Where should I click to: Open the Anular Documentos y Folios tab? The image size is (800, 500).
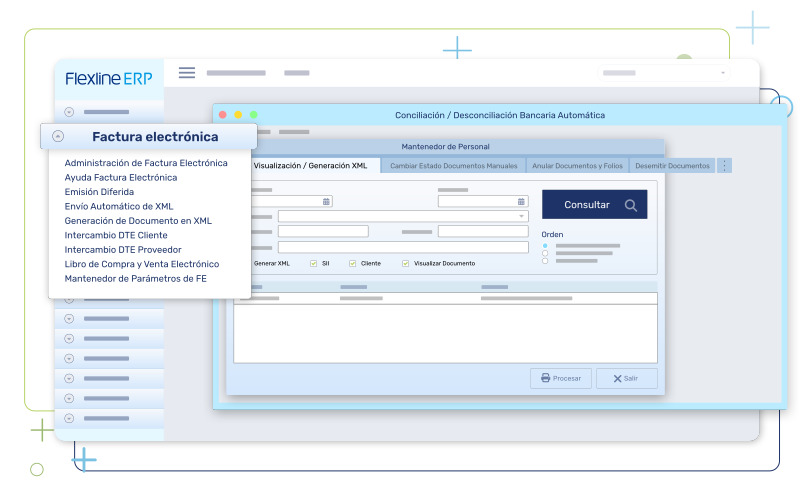(x=578, y=166)
